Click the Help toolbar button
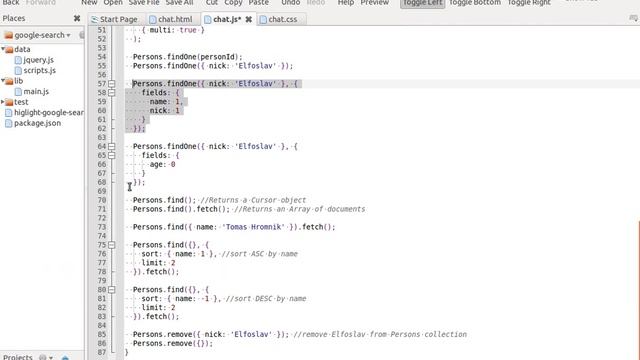640x360 pixels. 346,2
